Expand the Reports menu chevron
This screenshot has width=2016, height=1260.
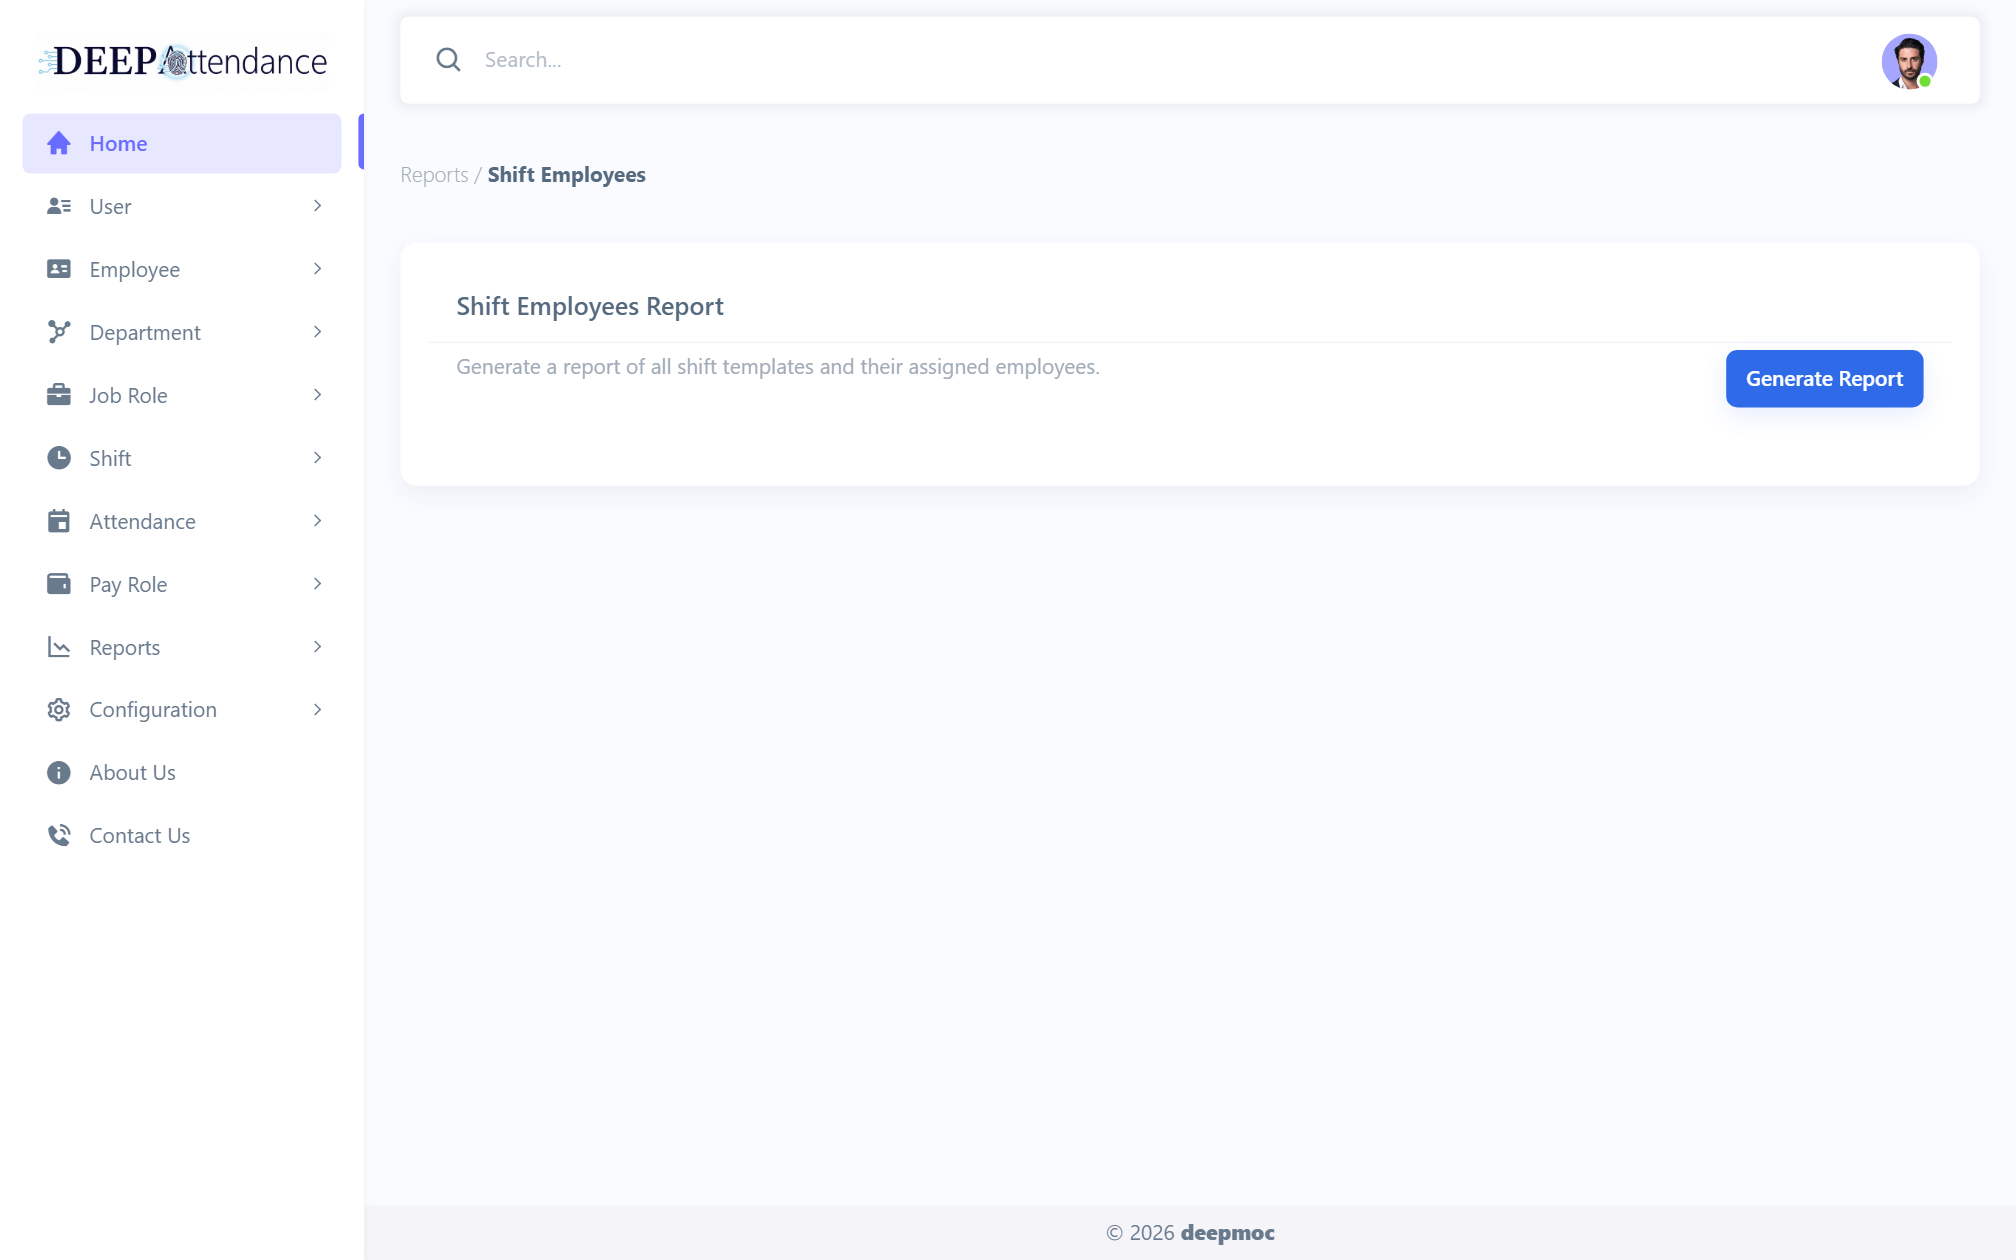coord(317,647)
